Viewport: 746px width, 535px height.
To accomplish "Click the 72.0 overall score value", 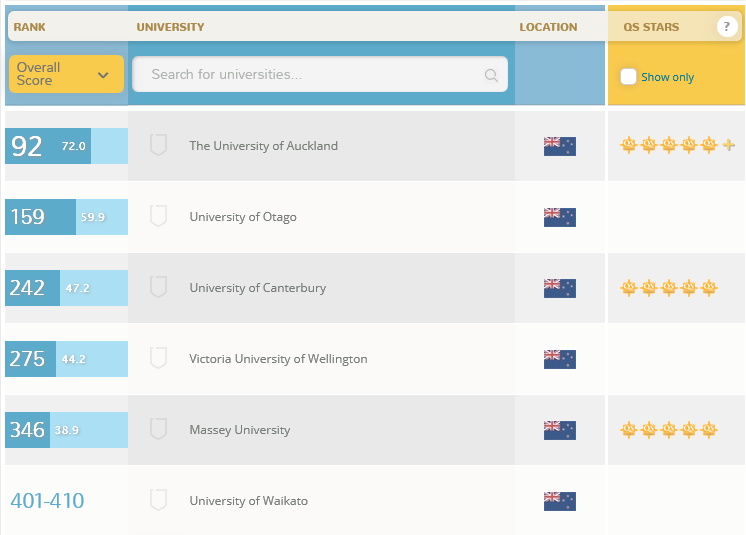I will coord(74,146).
